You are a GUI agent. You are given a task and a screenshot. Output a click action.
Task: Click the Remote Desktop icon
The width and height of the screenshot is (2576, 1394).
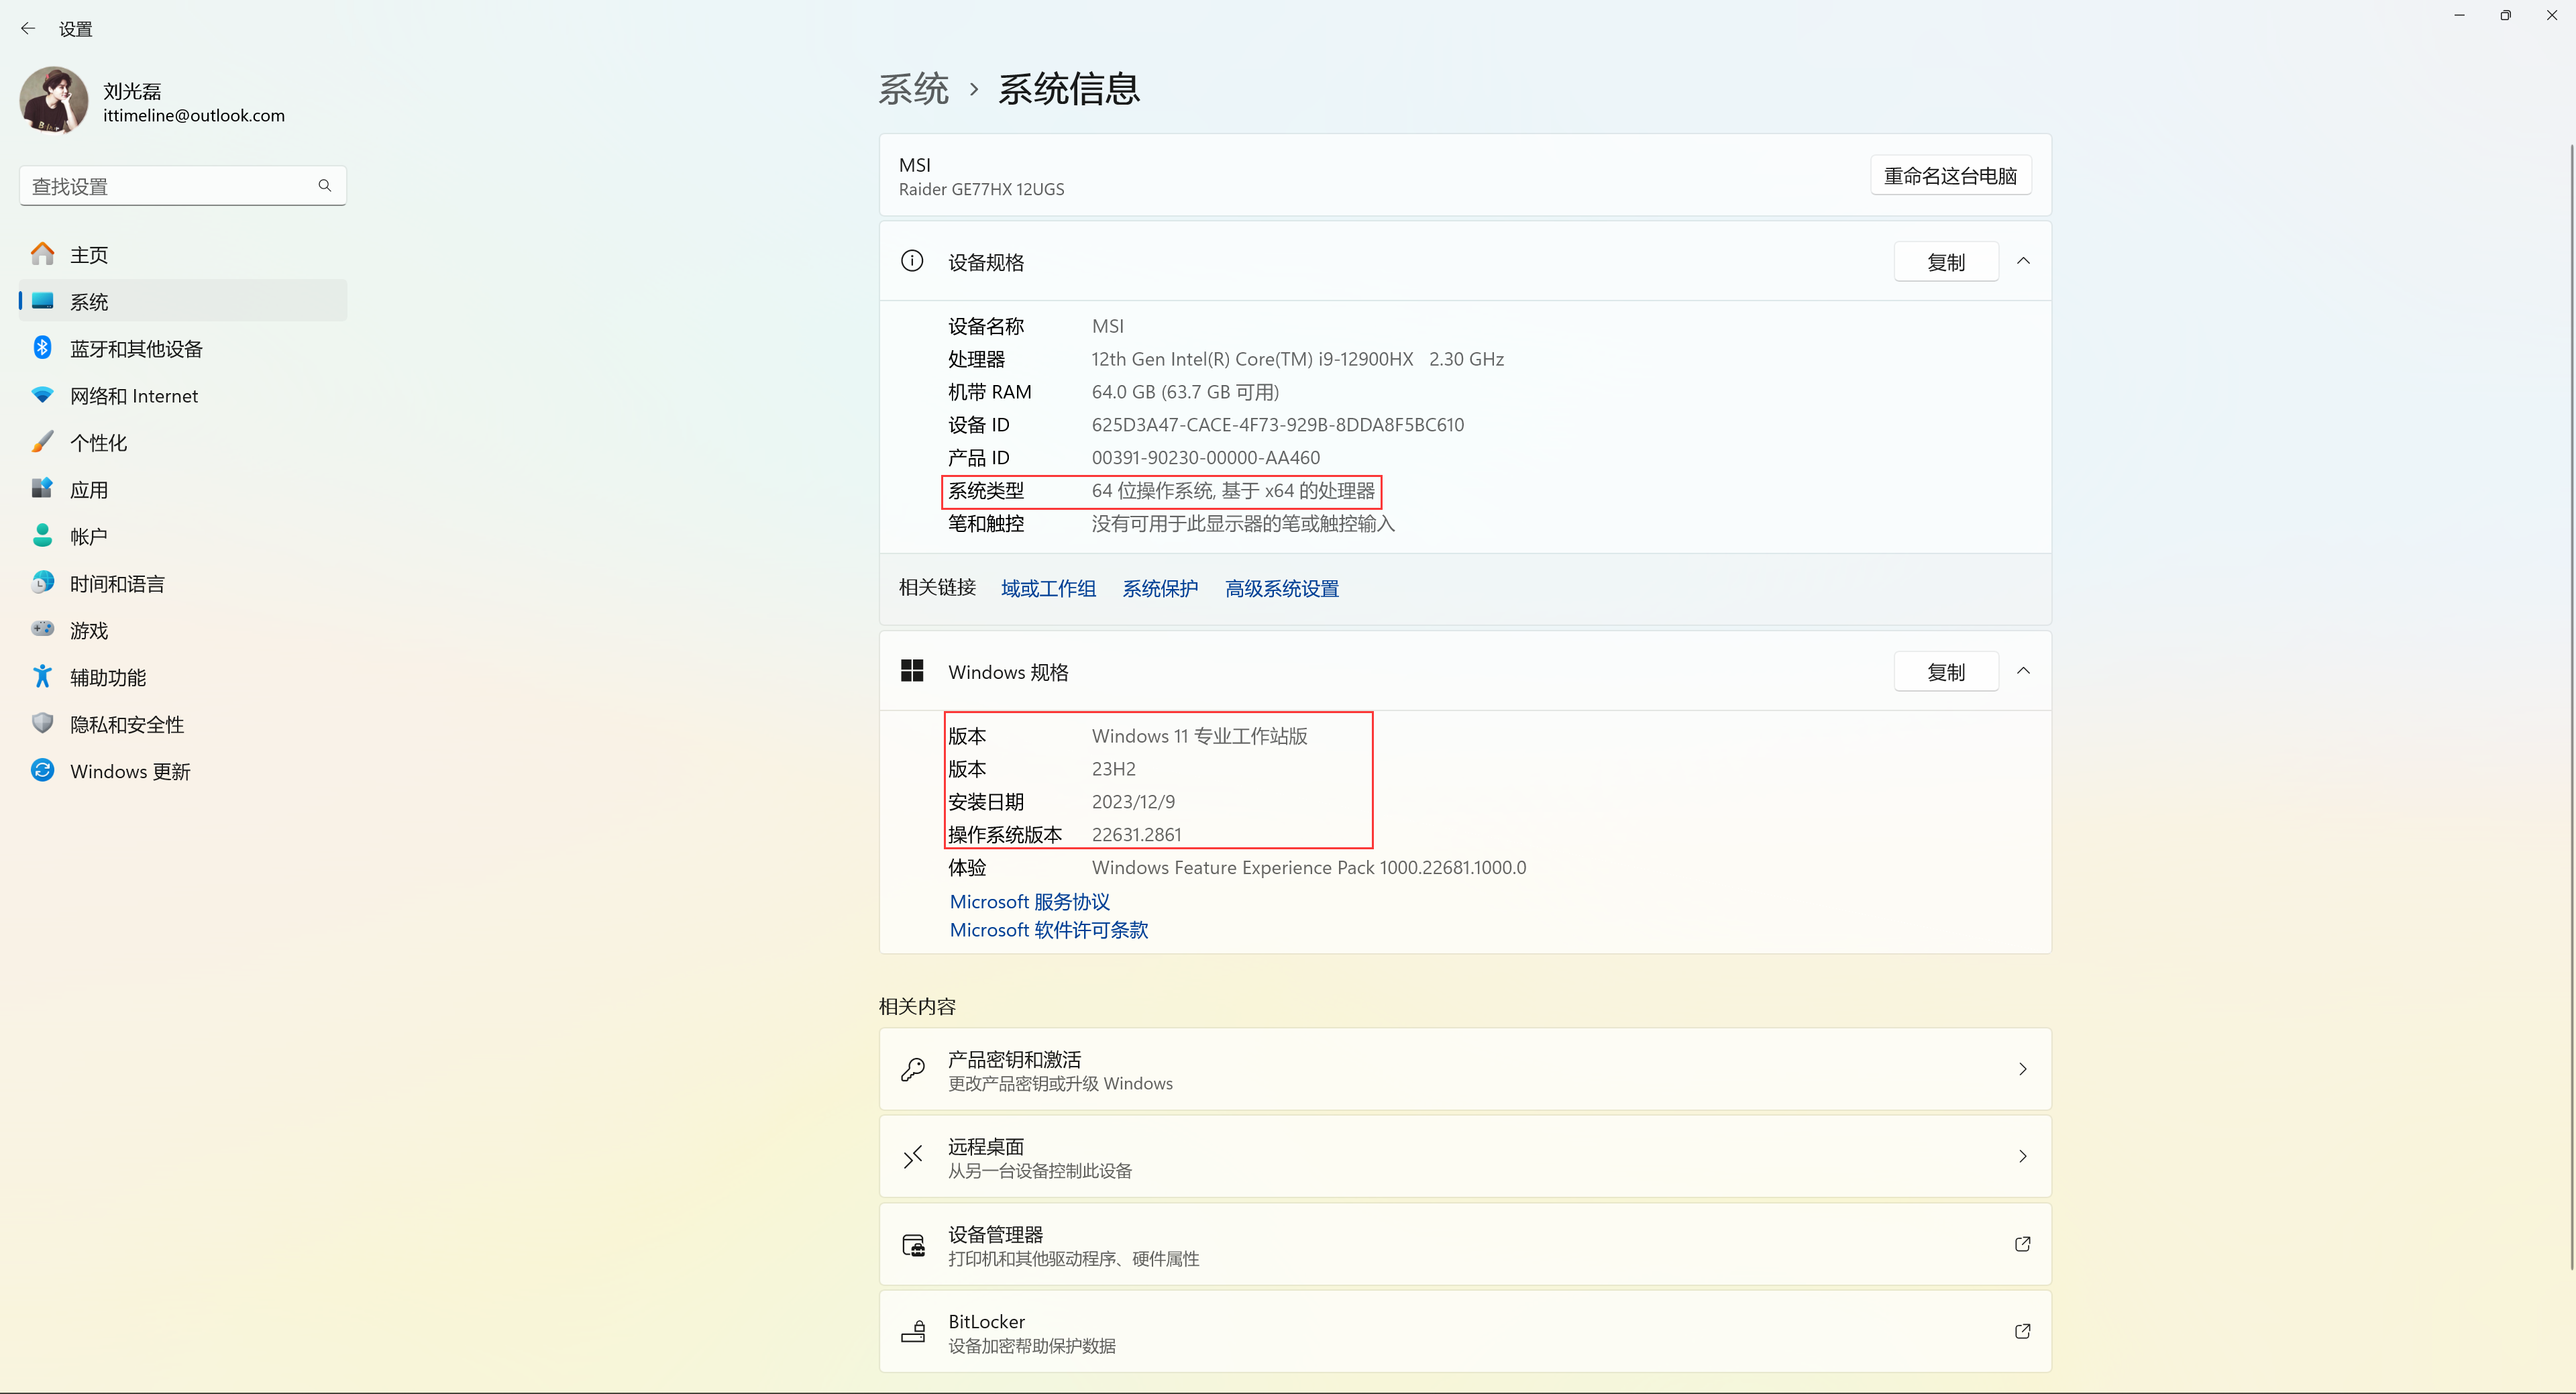tap(912, 1157)
